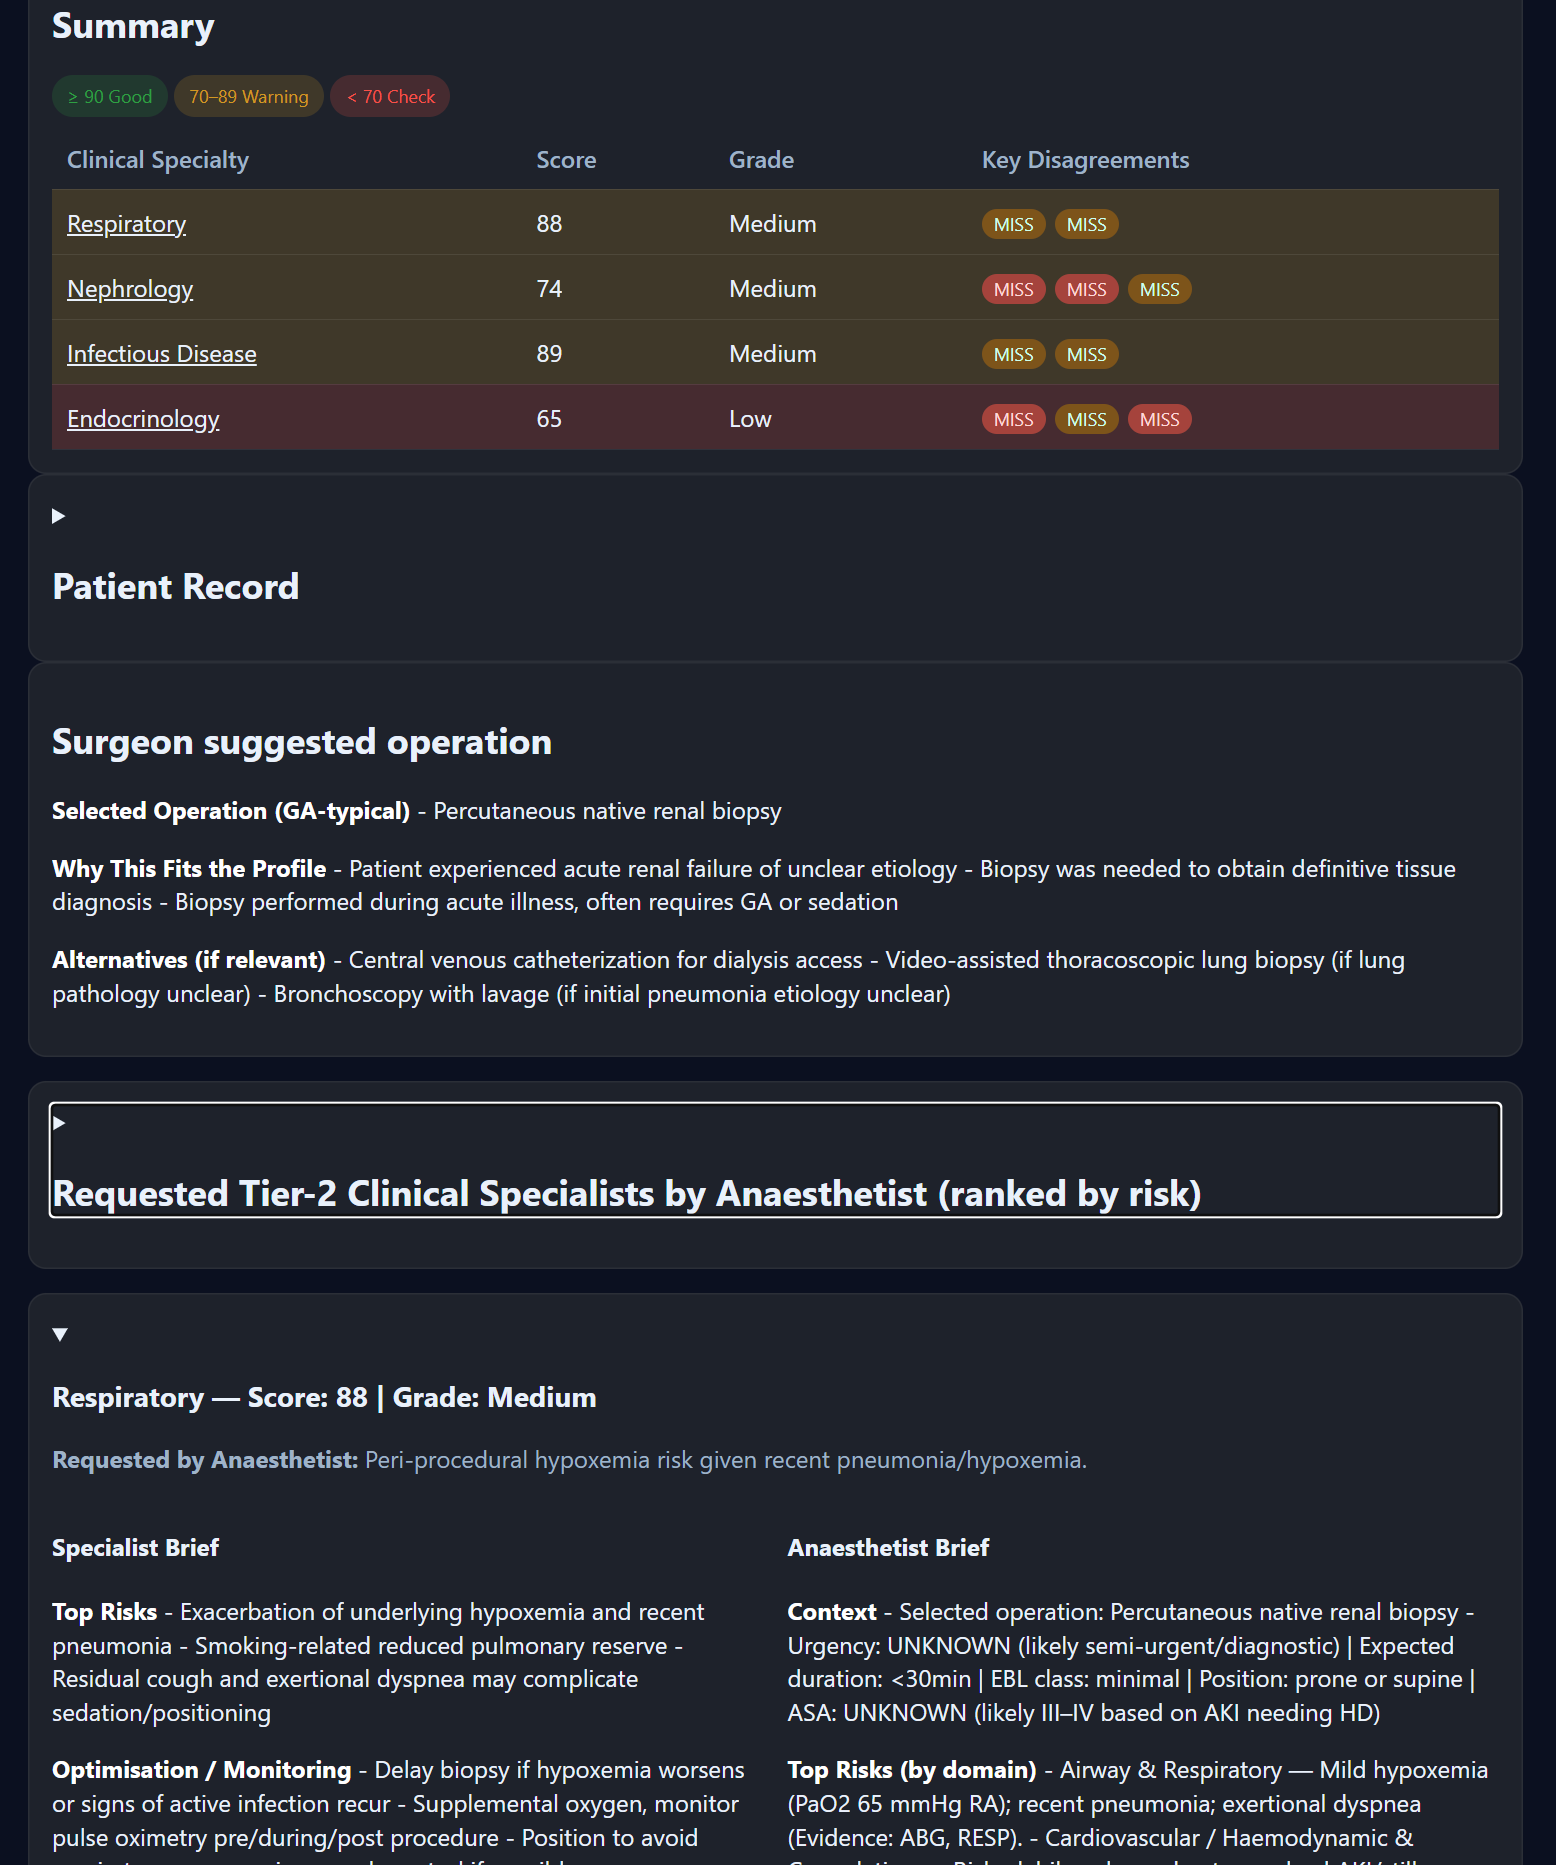
Task: Toggle the ≥ 90 Good legend filter
Action: [109, 96]
